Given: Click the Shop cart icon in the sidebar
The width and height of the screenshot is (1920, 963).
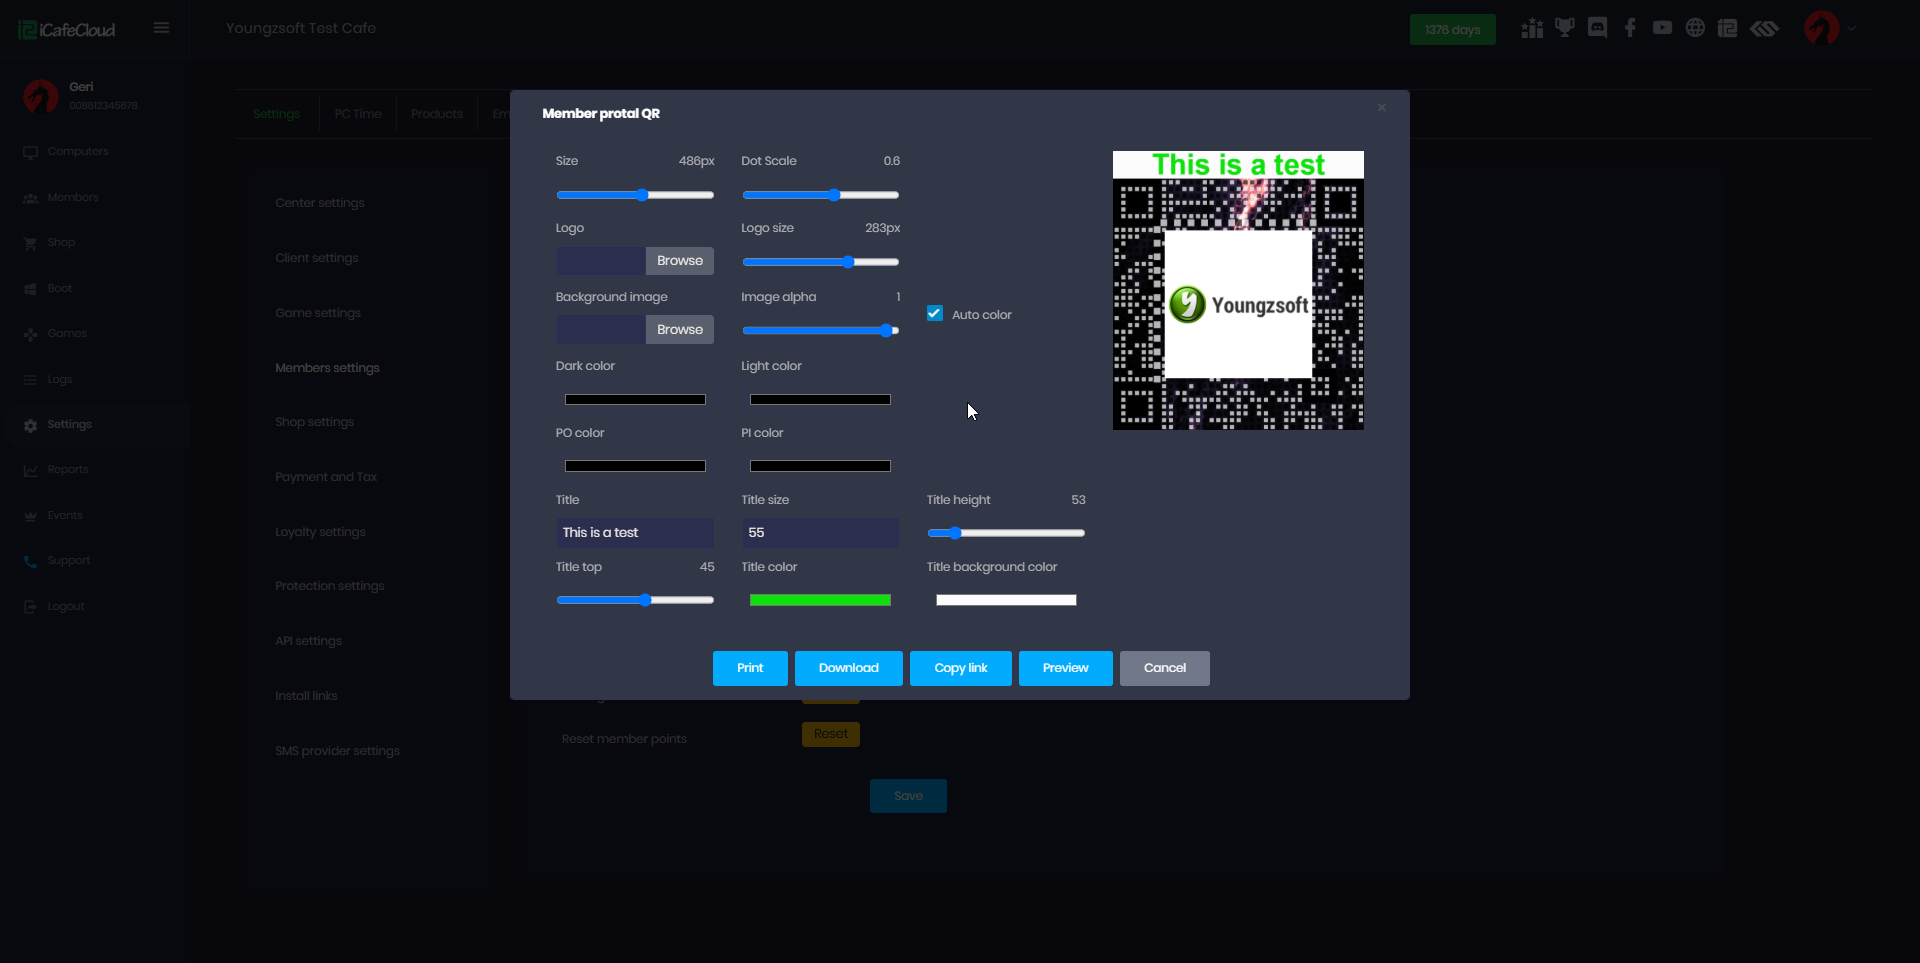Looking at the screenshot, I should [x=30, y=243].
